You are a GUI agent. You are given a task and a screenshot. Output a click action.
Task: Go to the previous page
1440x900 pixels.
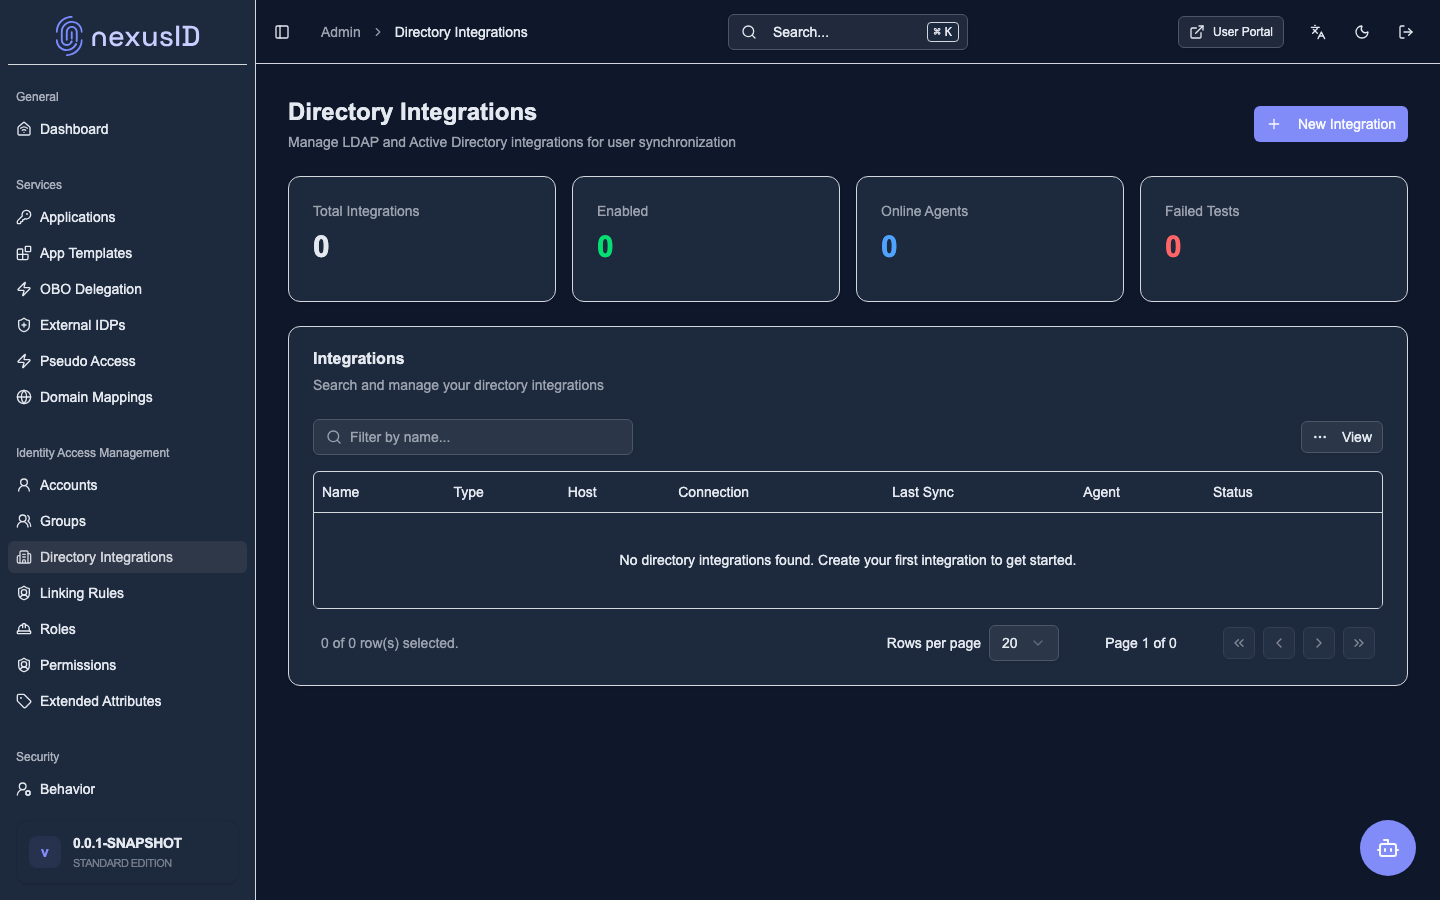pyautogui.click(x=1279, y=643)
